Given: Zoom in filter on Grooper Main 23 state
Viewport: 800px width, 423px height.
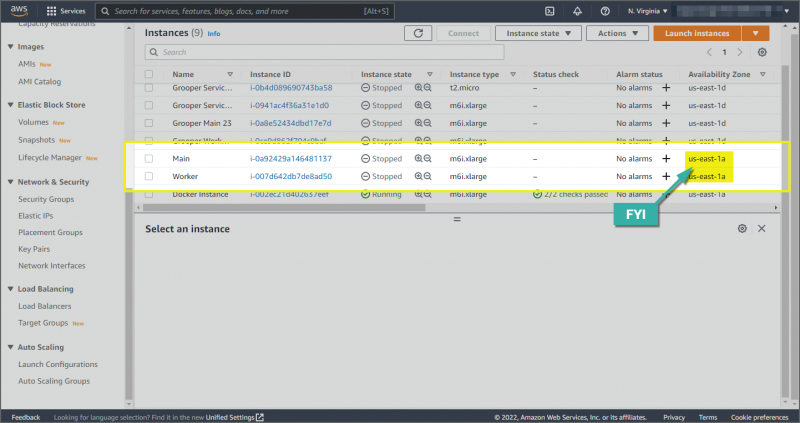Looking at the screenshot, I should [418, 123].
